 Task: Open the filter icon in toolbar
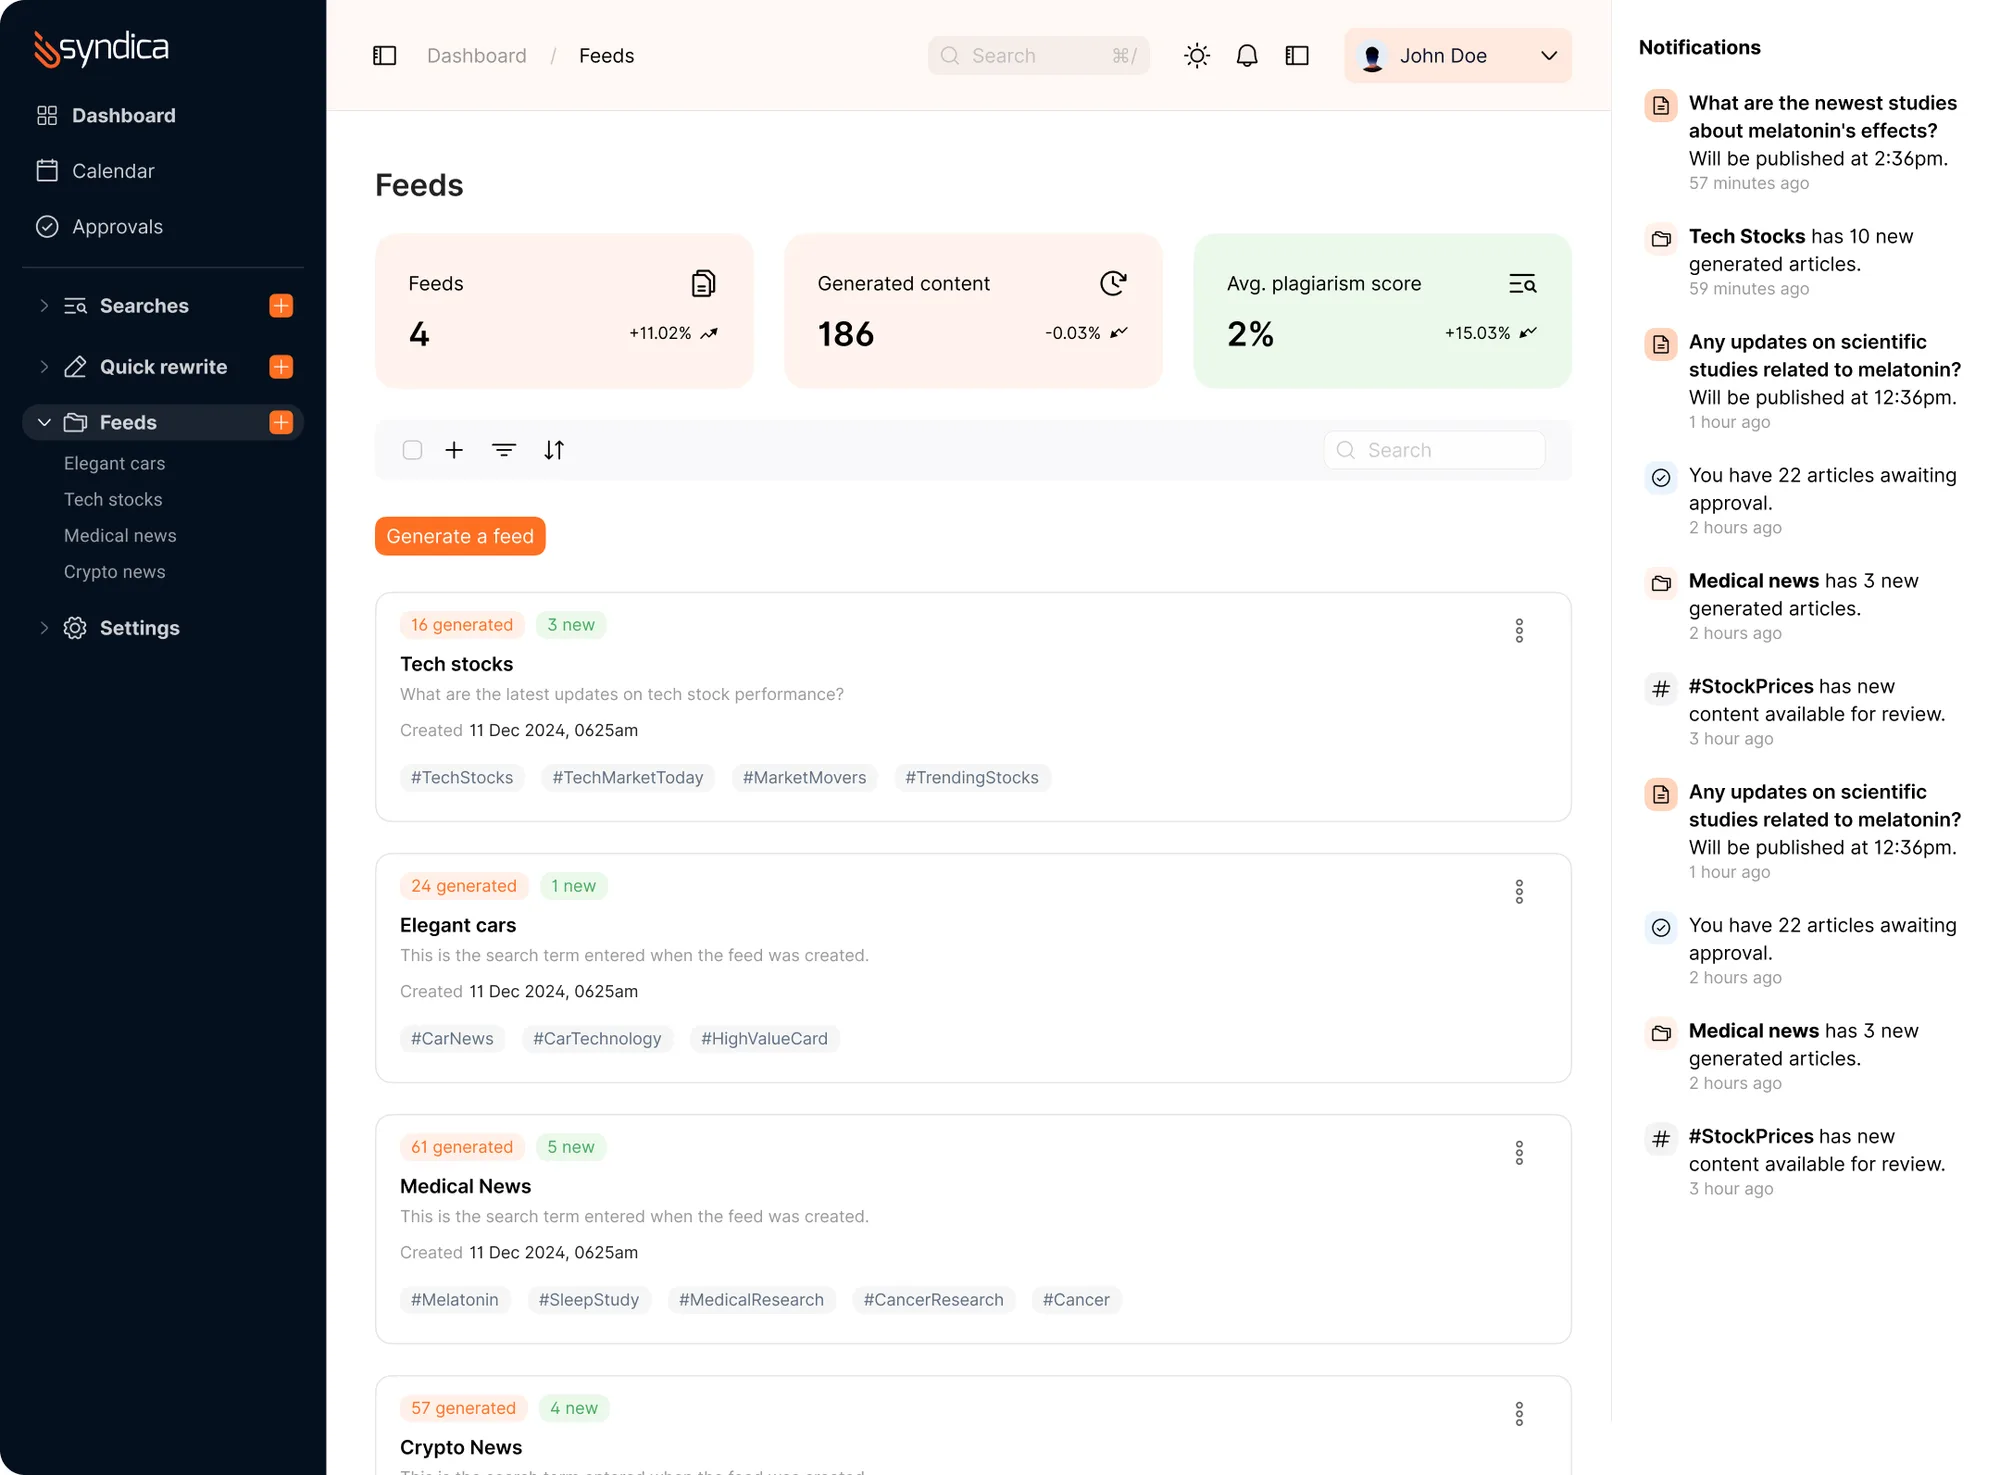(x=504, y=451)
